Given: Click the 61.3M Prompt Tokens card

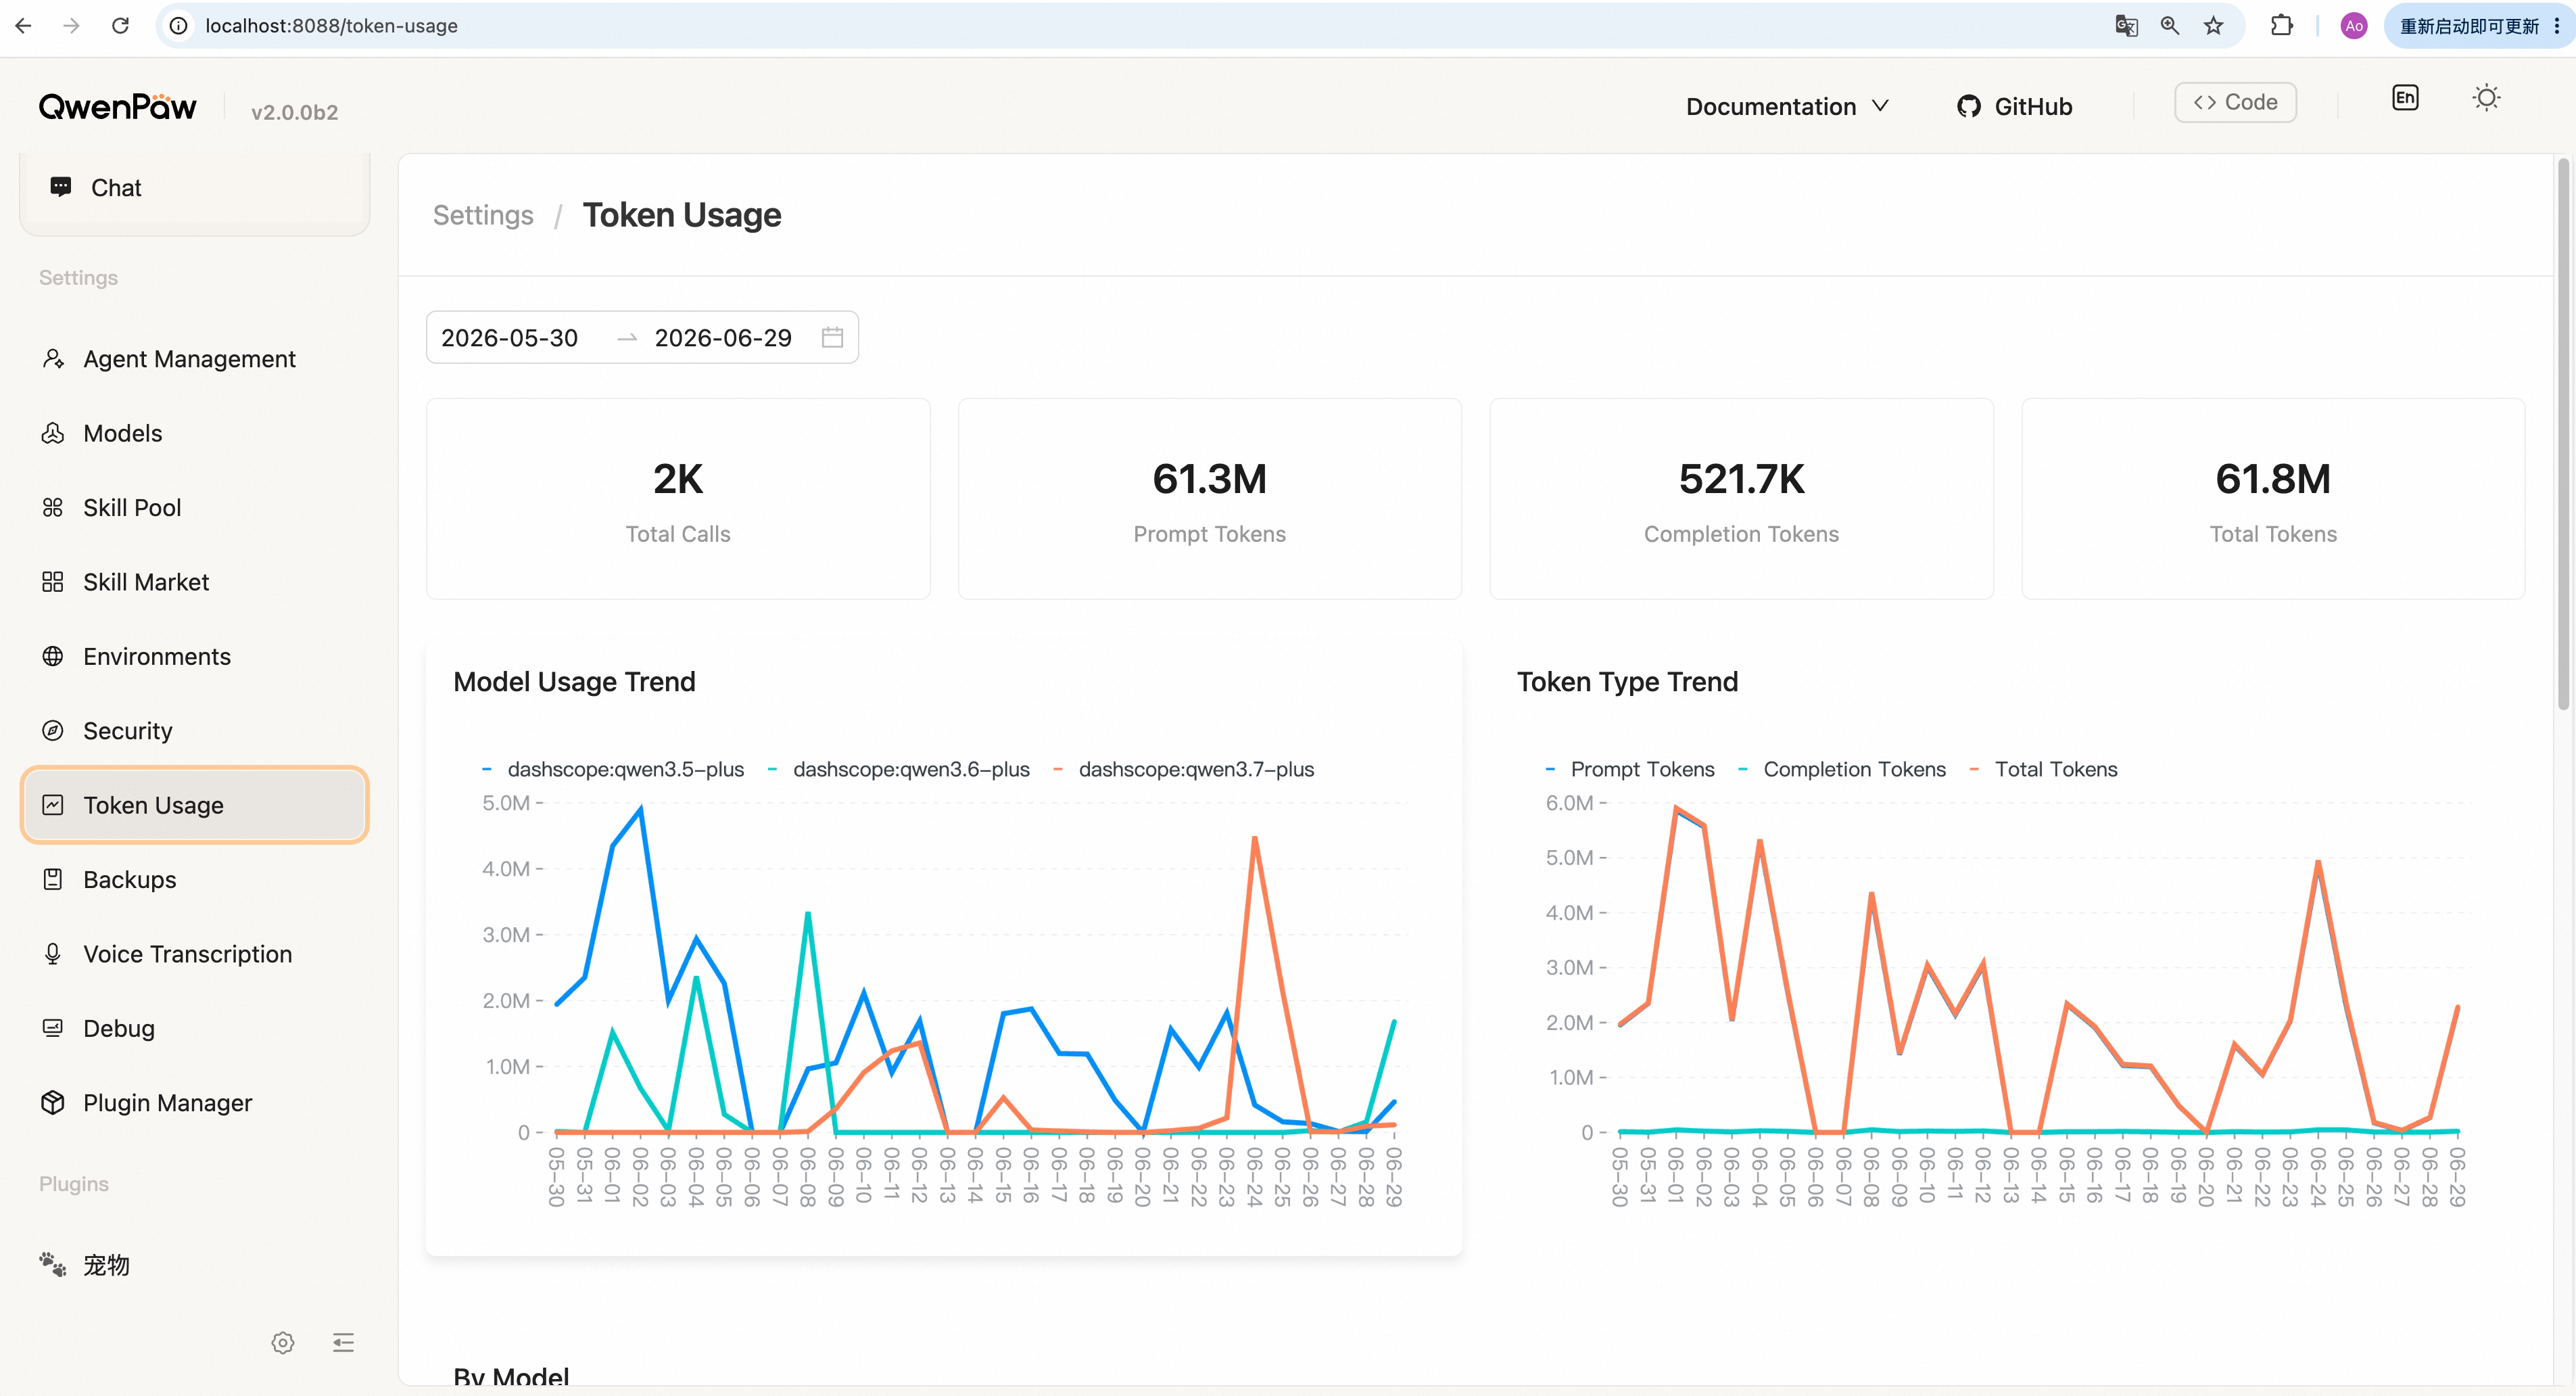Looking at the screenshot, I should [1210, 499].
